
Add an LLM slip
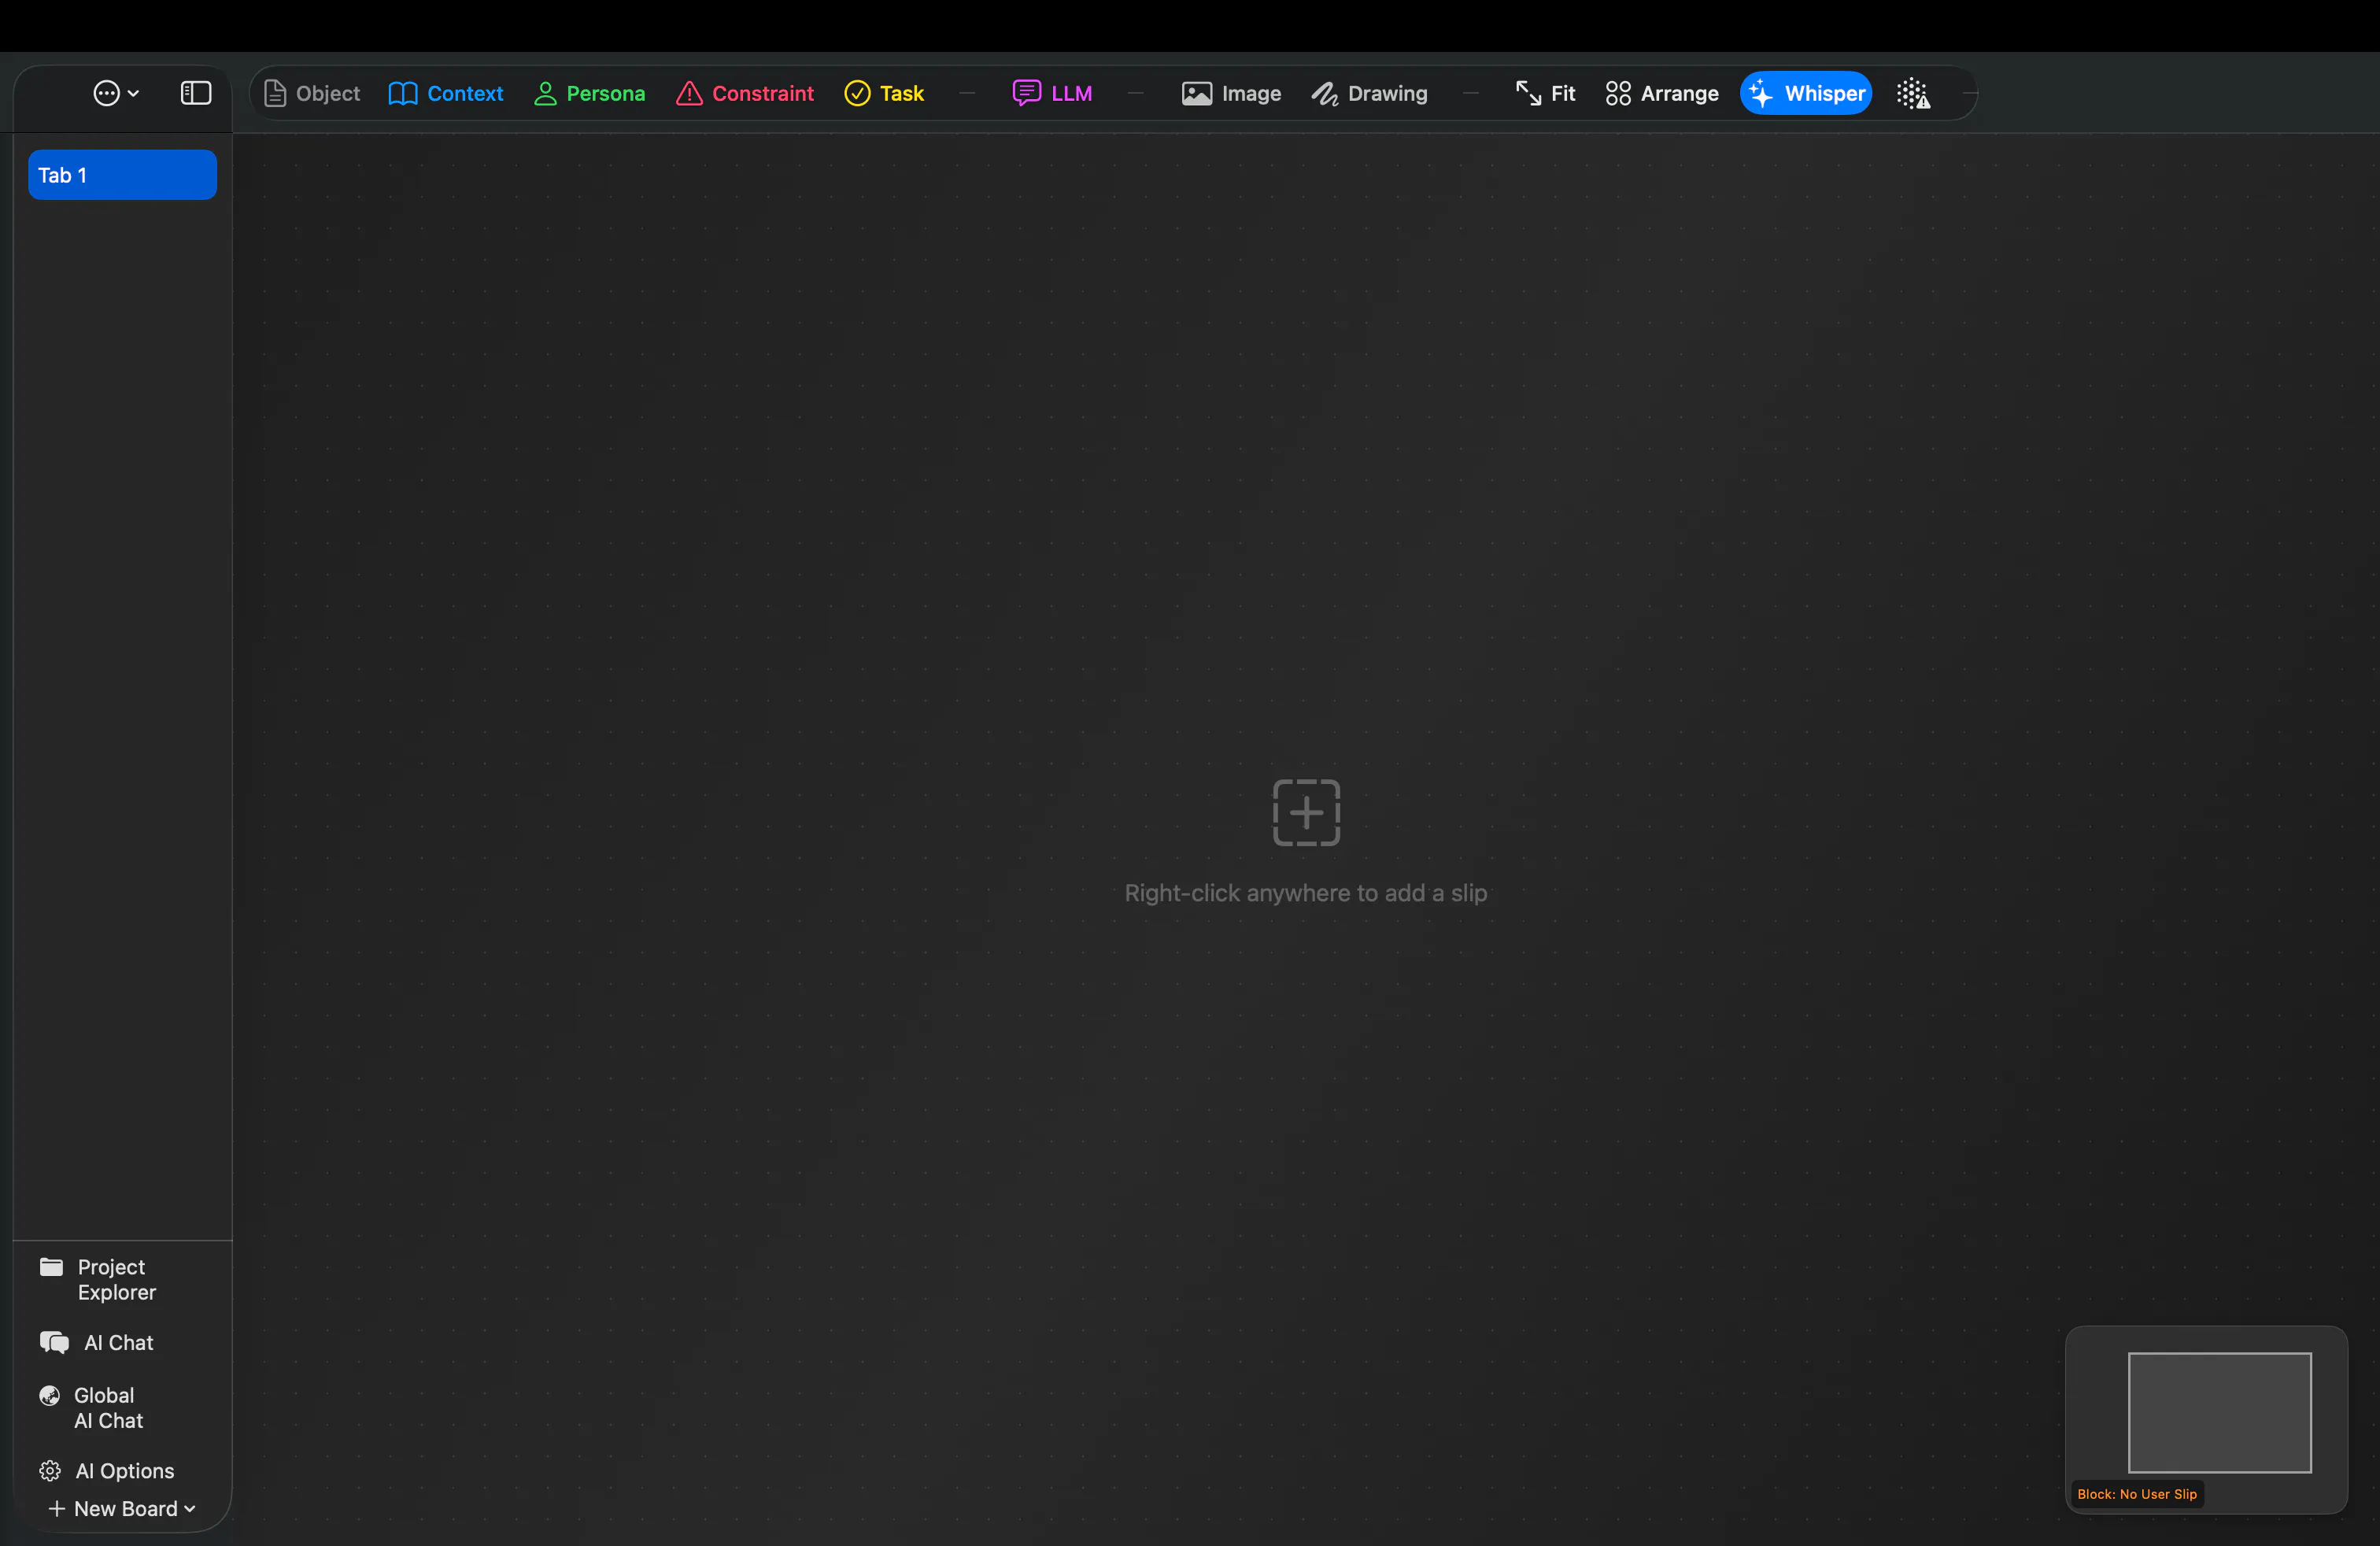click(1052, 93)
